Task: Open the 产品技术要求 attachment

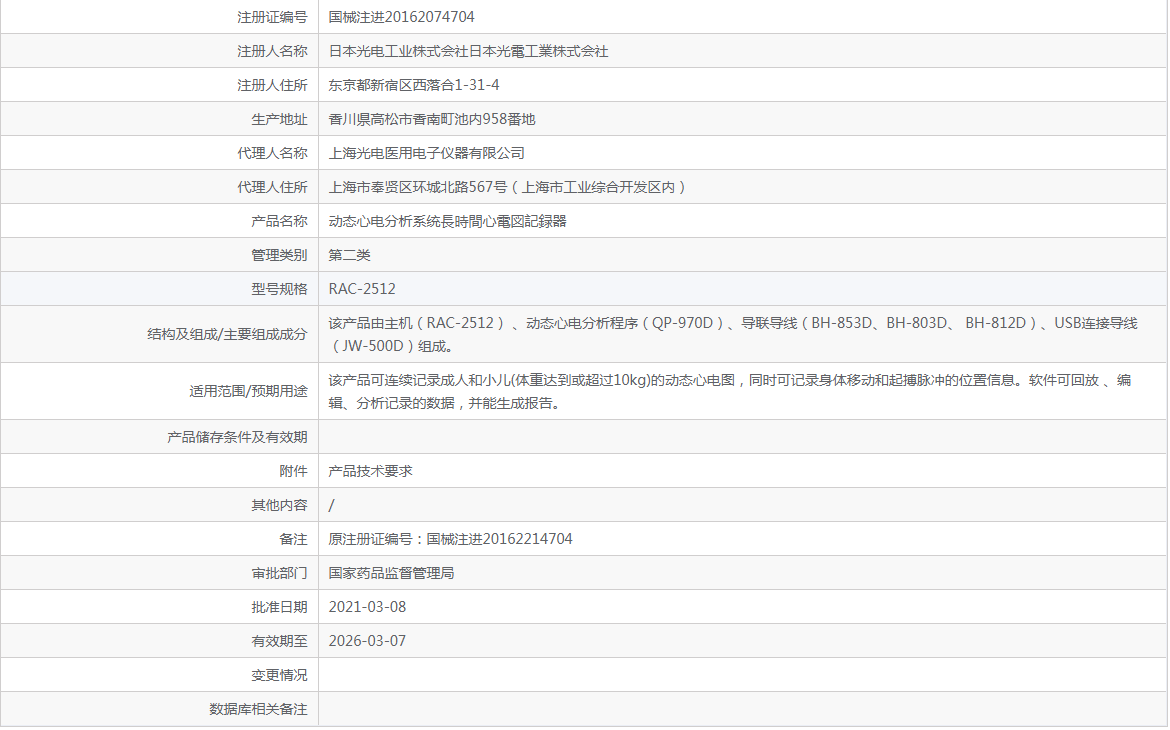Action: click(370, 471)
